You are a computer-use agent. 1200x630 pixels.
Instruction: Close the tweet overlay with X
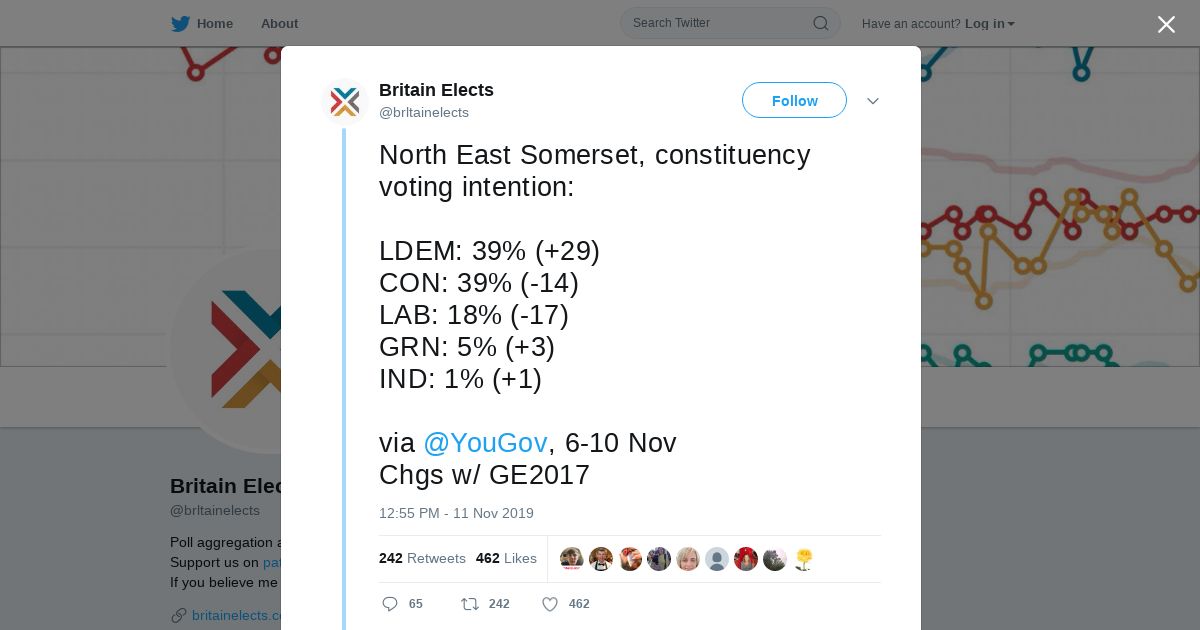1166,25
